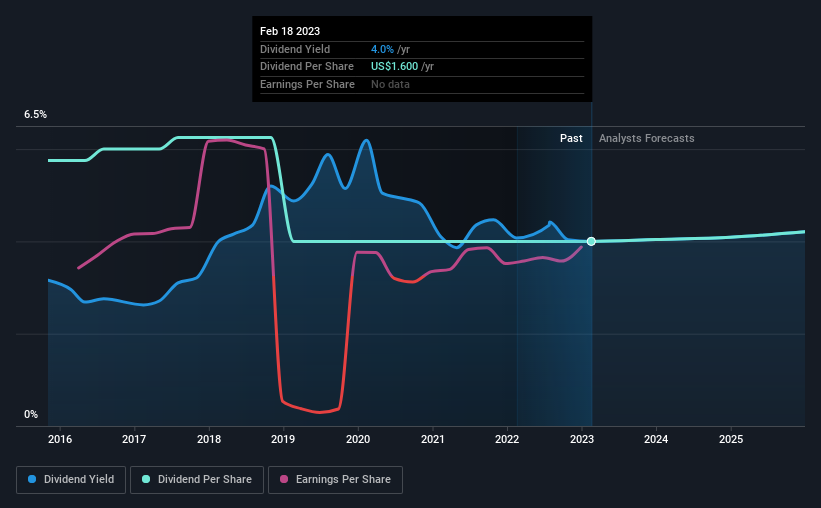Click the teal Dividend Per Share legend dot
Screen dimensions: 821x508
pos(146,479)
